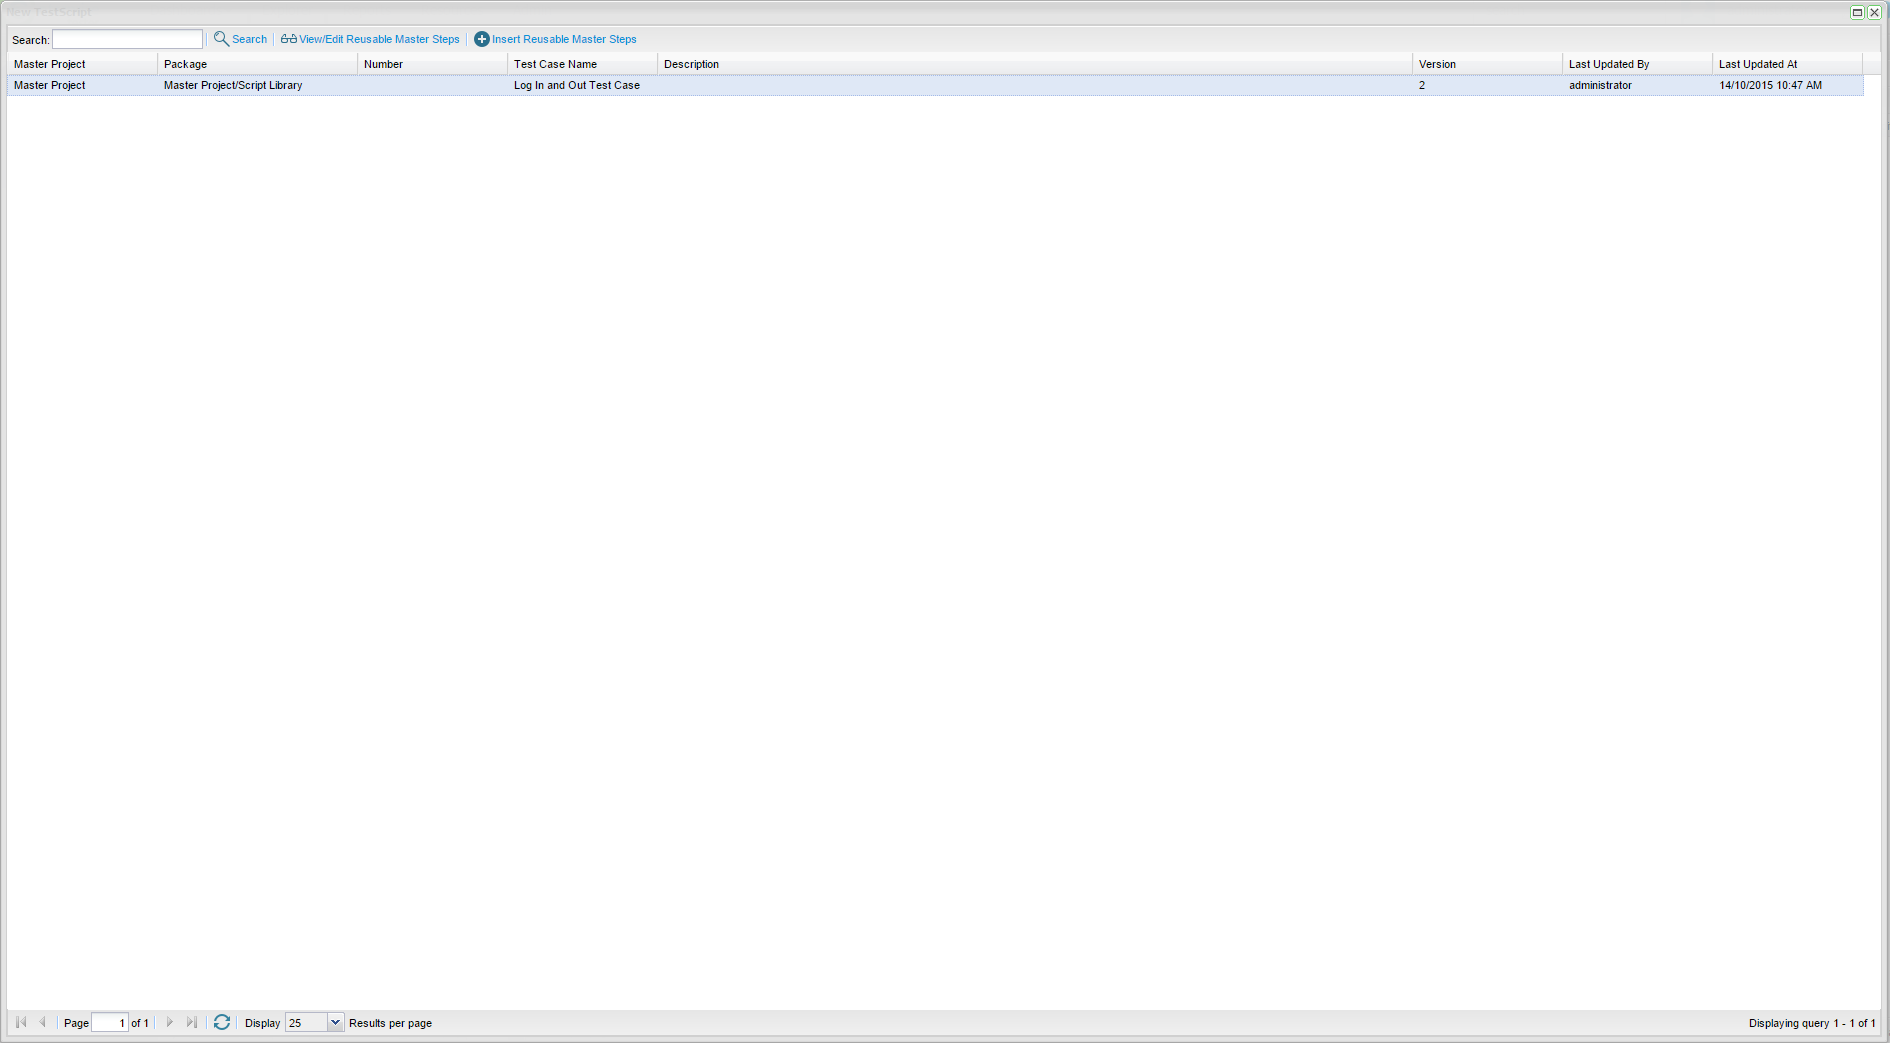Go to next page arrow
The height and width of the screenshot is (1043, 1890).
(170, 1022)
